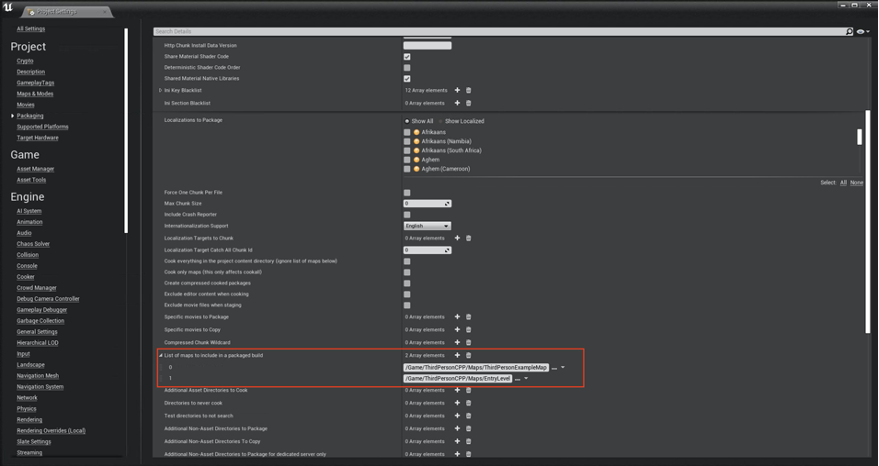879x466 pixels.
Task: Add Additional Asset Directories to Cook element
Action: pos(457,390)
